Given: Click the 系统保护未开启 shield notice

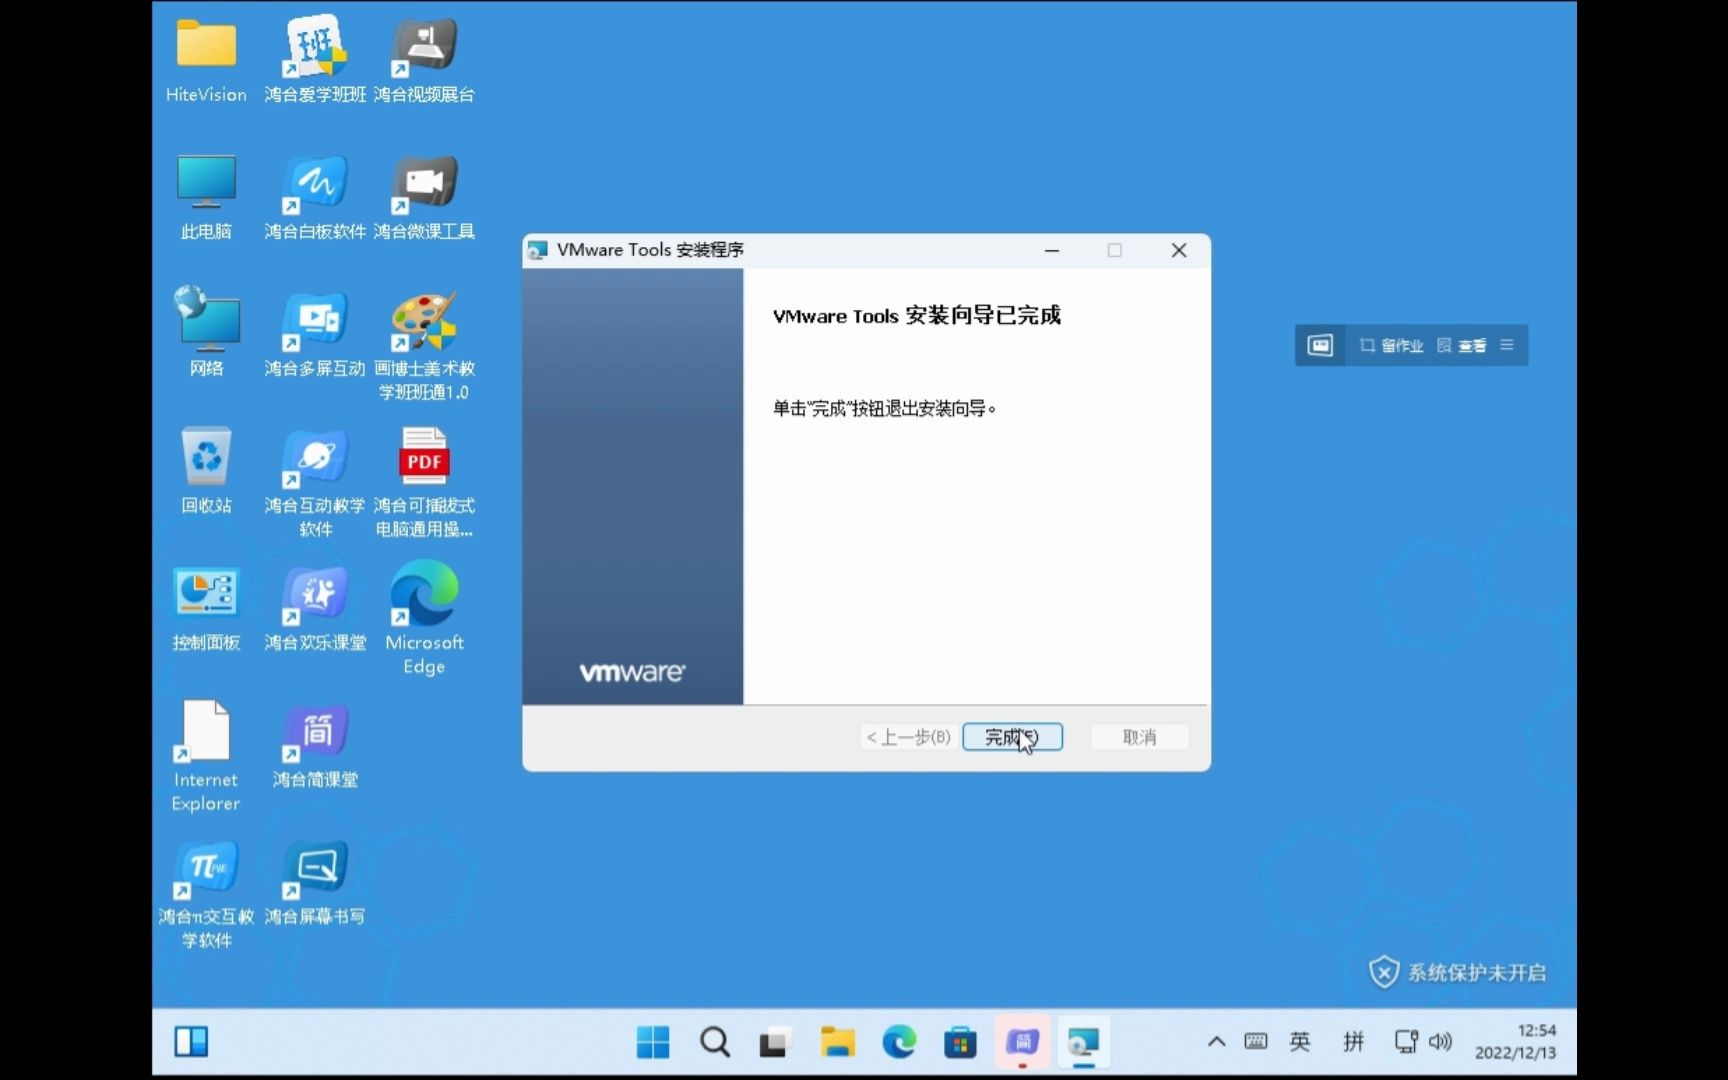Looking at the screenshot, I should tap(1458, 972).
